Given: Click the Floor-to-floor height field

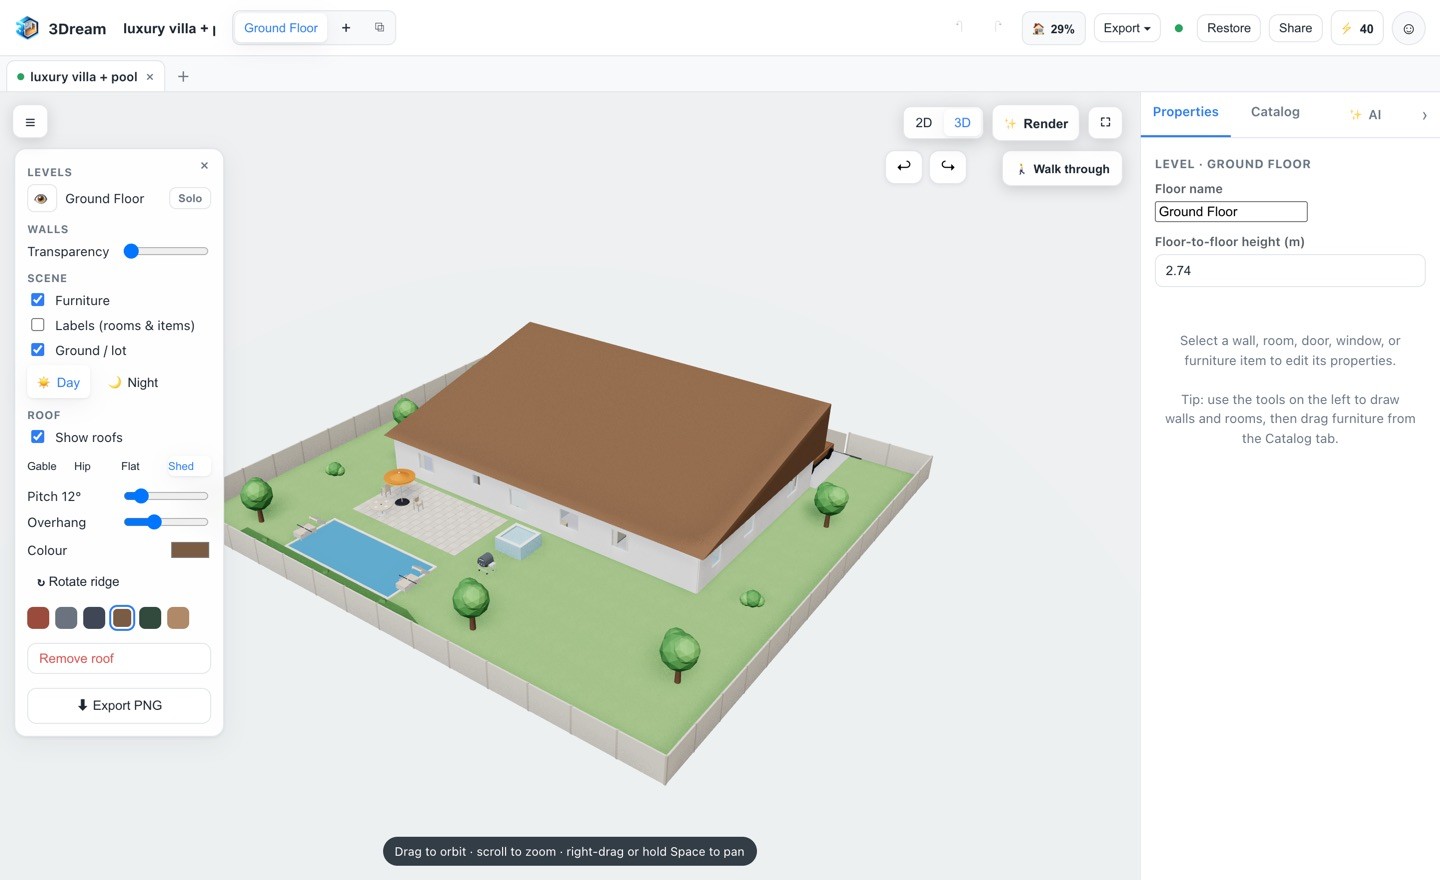Looking at the screenshot, I should point(1290,271).
